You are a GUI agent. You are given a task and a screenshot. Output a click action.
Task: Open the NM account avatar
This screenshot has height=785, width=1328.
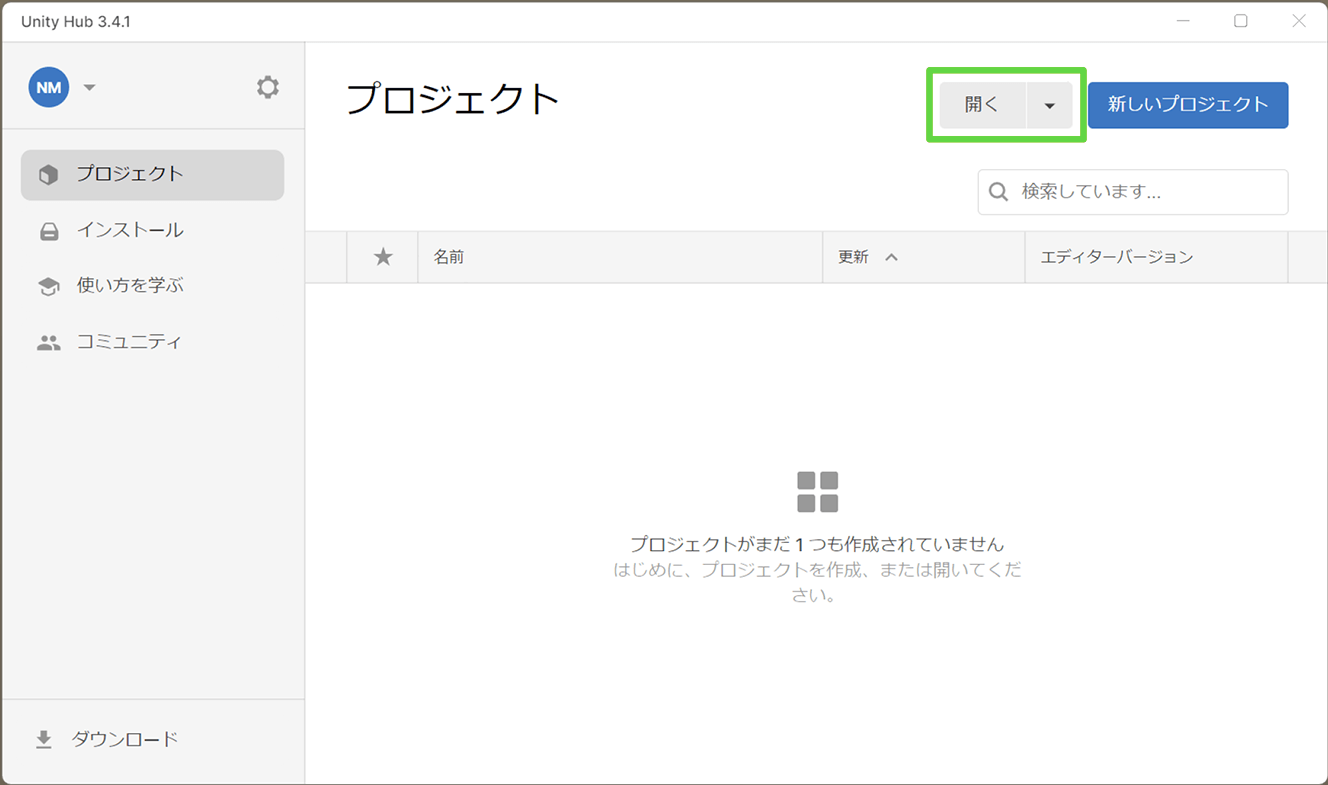pos(49,87)
